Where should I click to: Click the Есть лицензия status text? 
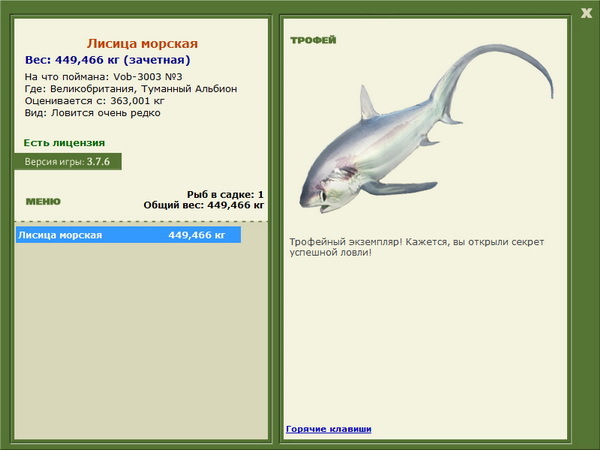(64, 143)
